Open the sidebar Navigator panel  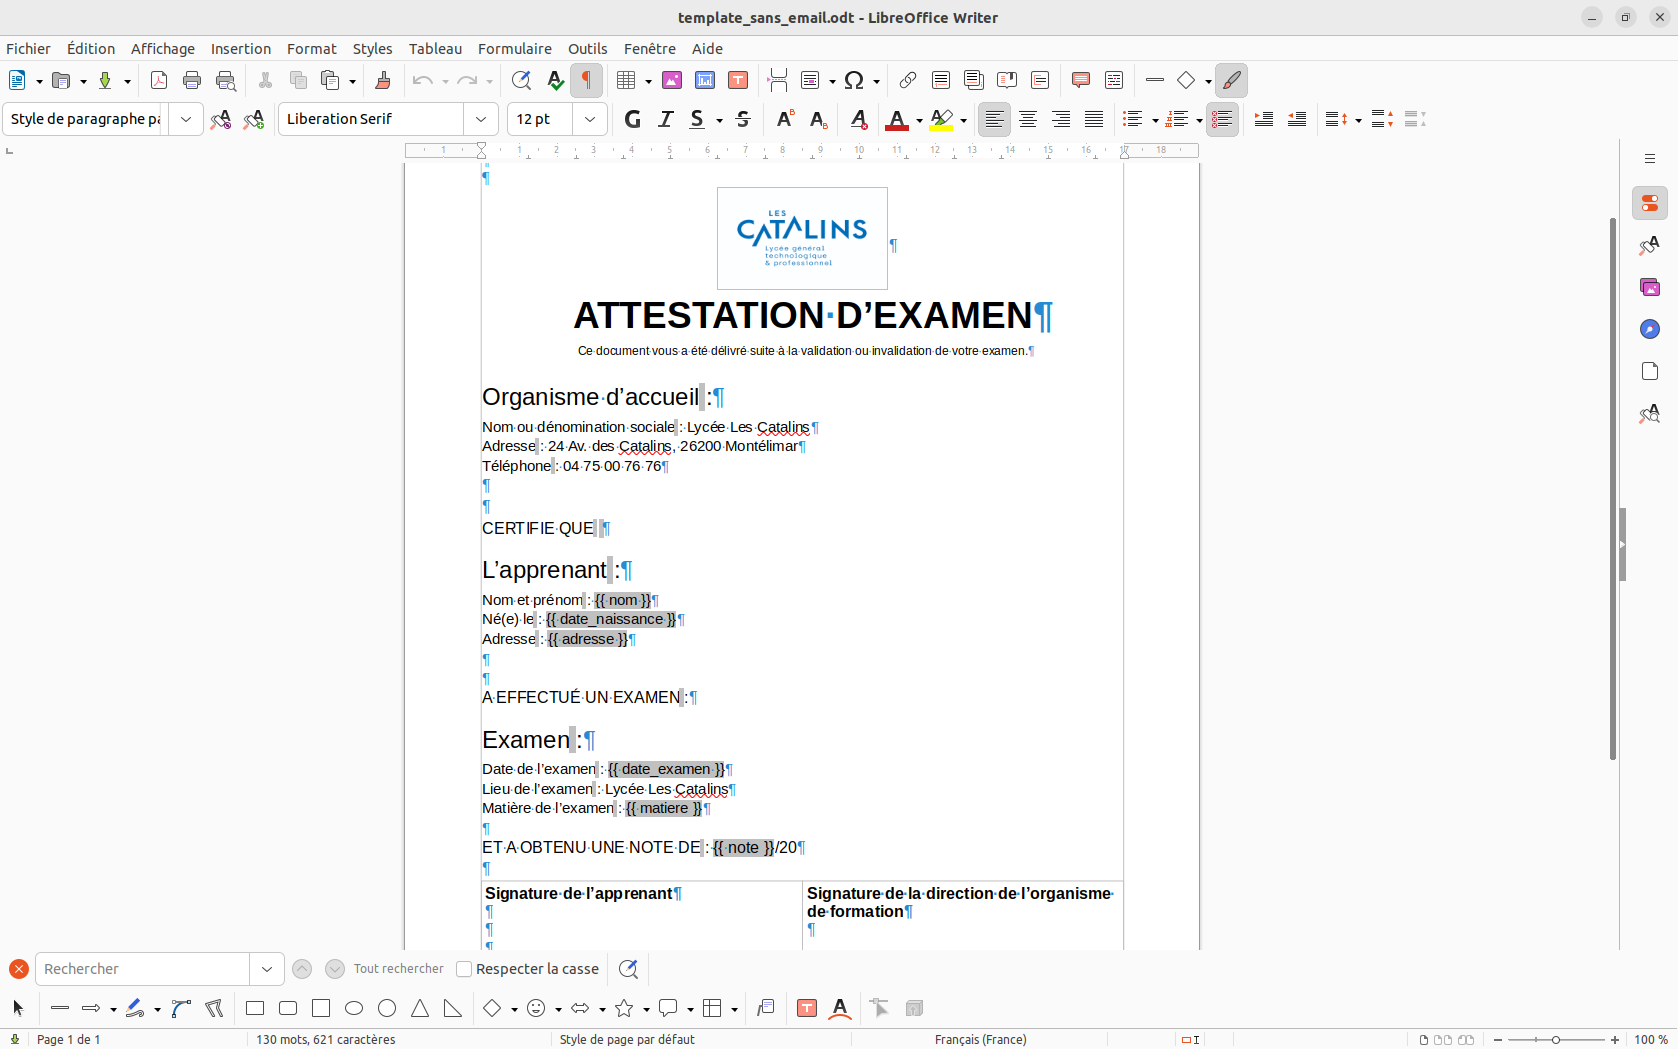coord(1649,329)
